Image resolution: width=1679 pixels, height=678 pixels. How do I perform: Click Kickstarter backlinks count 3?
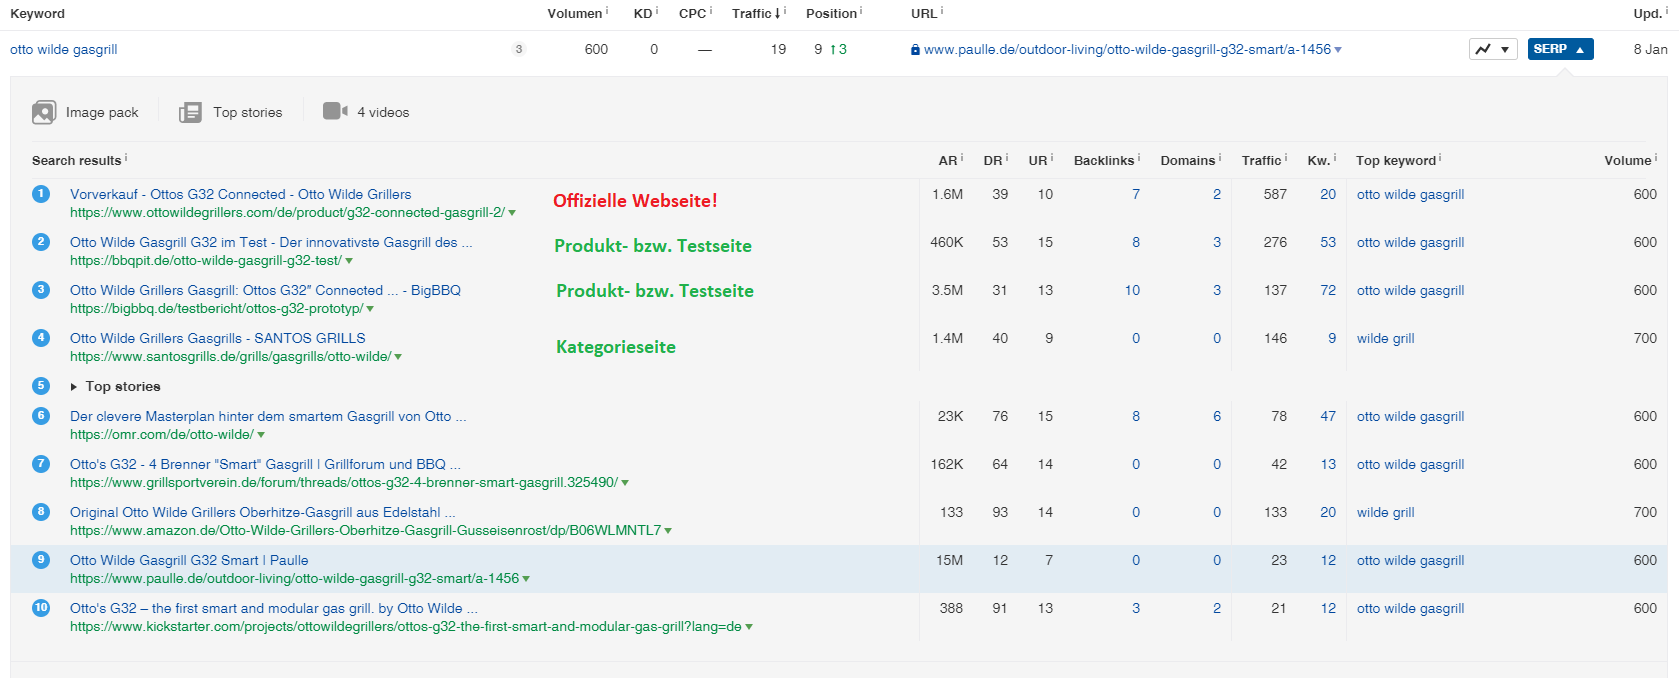[1136, 608]
